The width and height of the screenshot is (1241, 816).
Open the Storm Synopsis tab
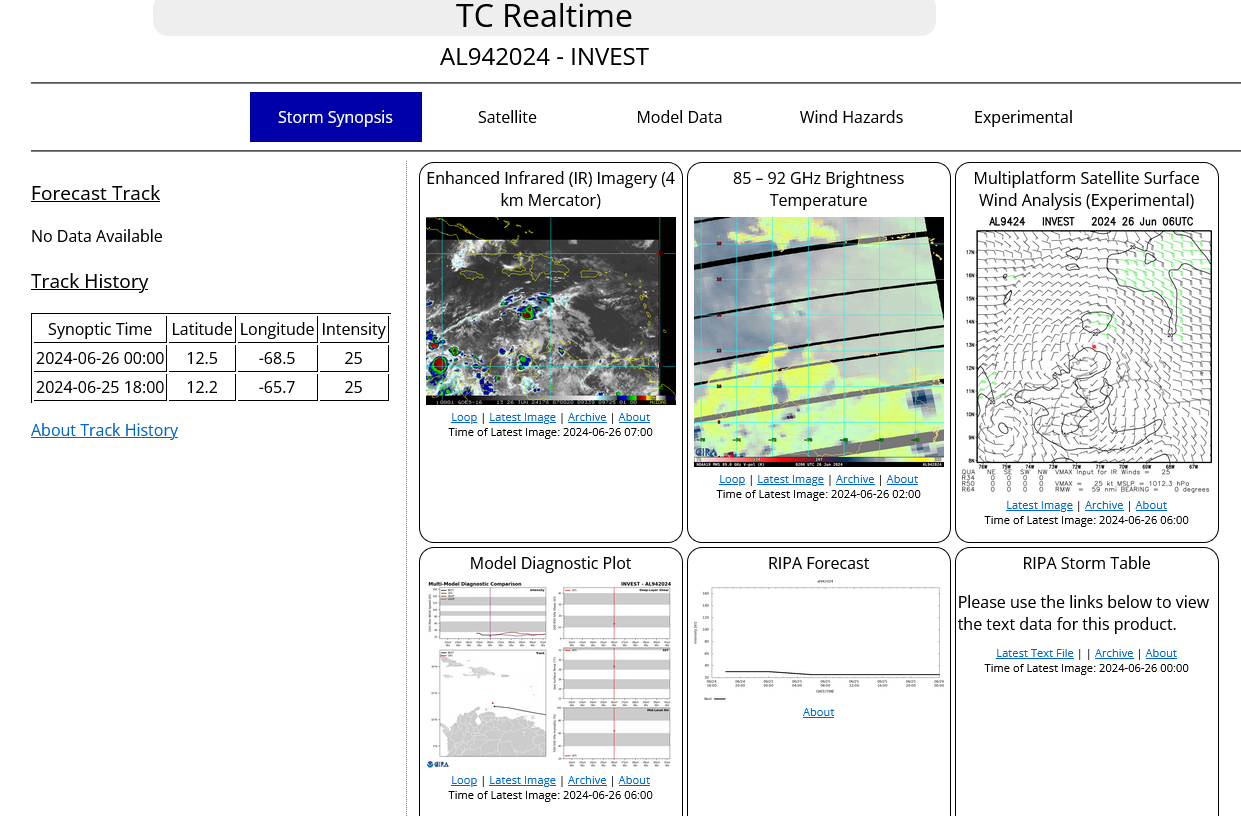pos(335,117)
